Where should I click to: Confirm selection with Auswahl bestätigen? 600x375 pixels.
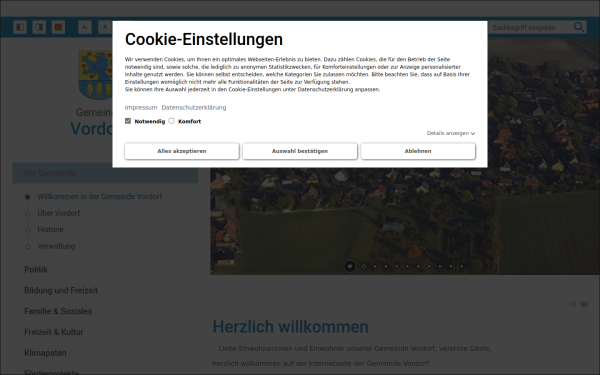pyautogui.click(x=300, y=151)
